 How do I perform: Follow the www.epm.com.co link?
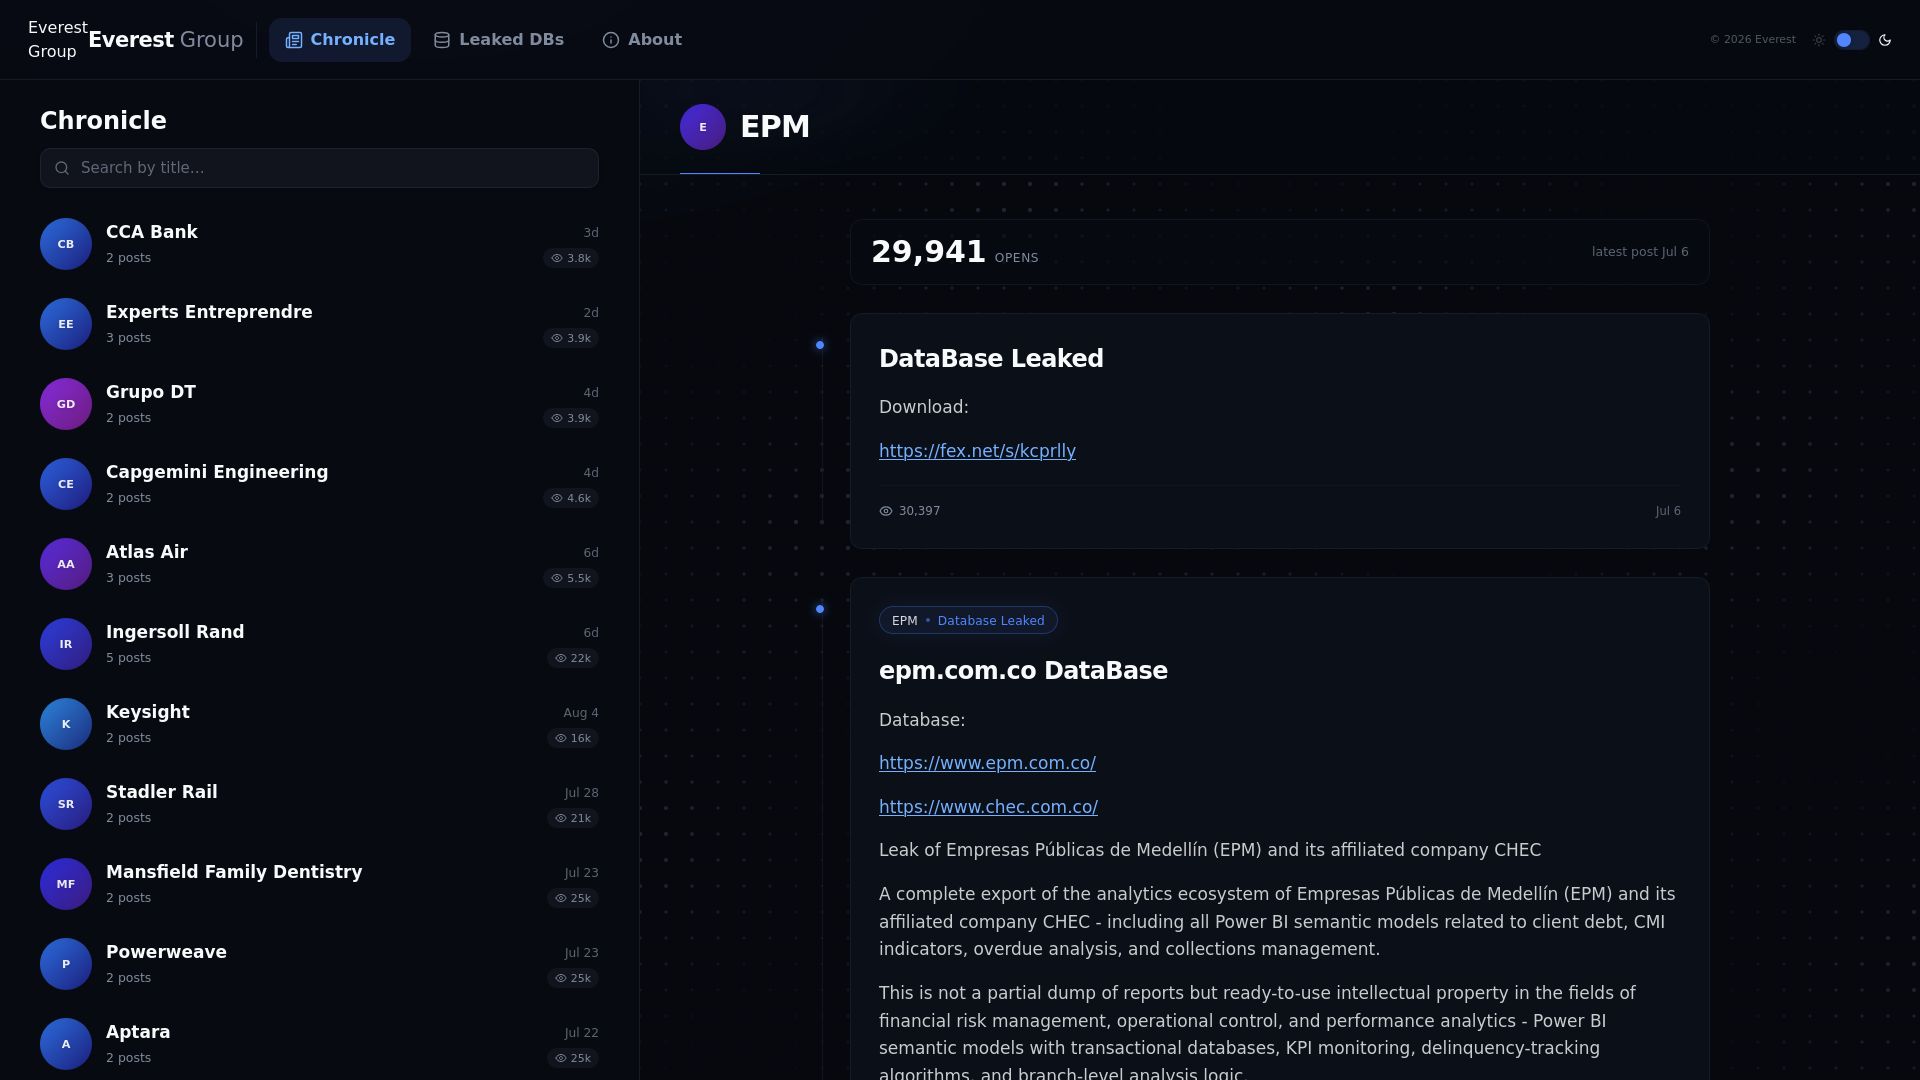[x=987, y=763]
